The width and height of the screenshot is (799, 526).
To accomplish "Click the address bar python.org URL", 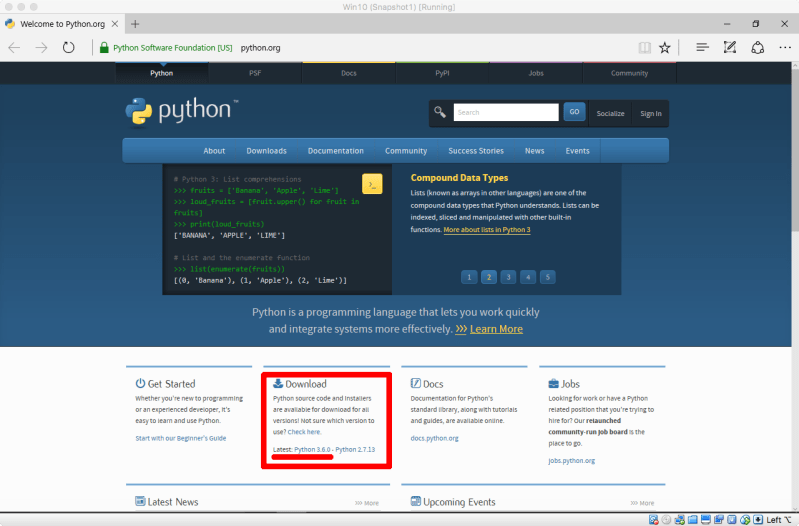I will (x=260, y=48).
